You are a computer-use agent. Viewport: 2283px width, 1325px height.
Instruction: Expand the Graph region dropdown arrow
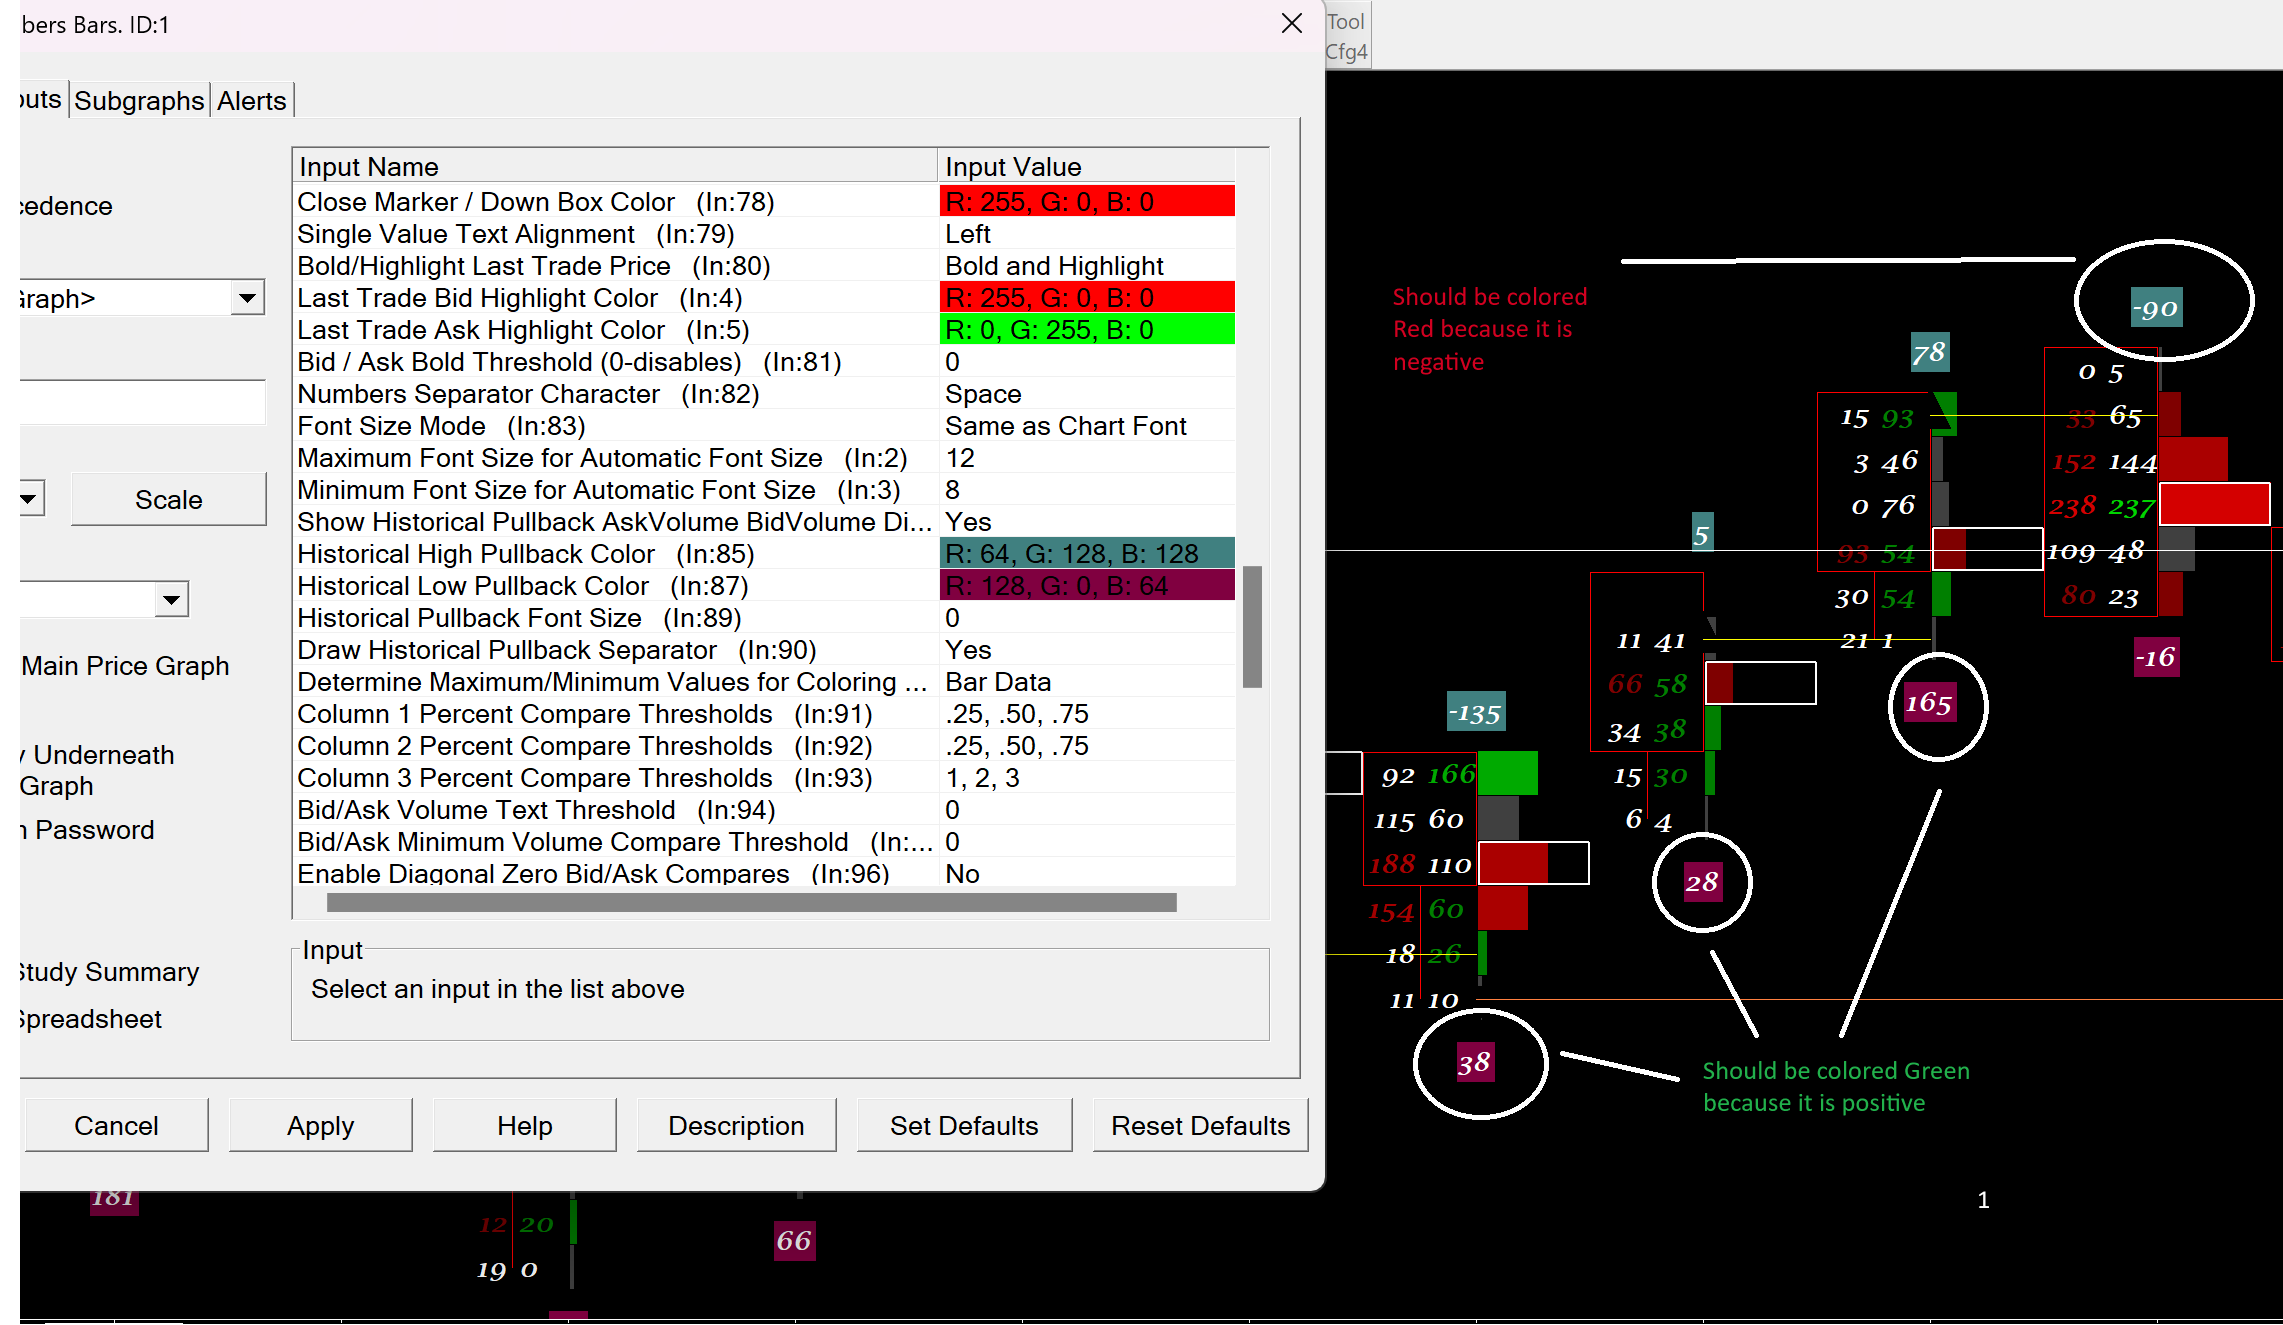click(247, 298)
